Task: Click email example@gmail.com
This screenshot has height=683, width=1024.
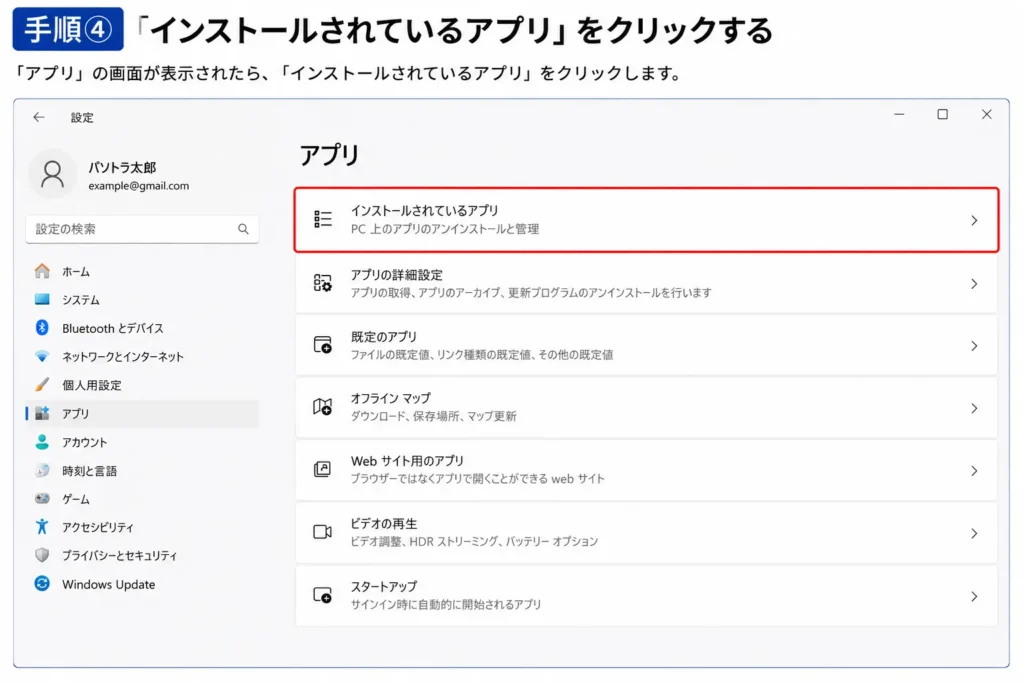Action: (138, 186)
